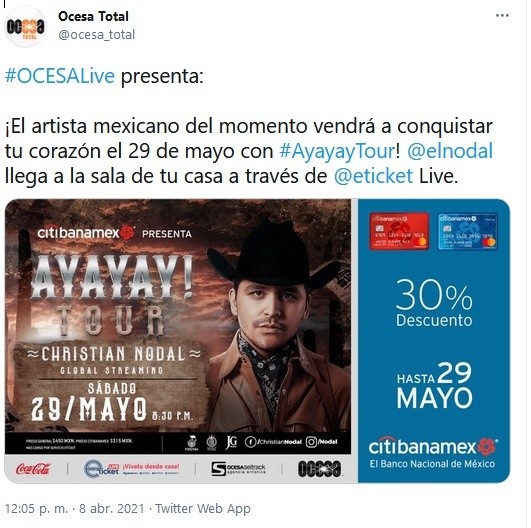
Task: Open the @elnodal mention
Action: point(450,151)
